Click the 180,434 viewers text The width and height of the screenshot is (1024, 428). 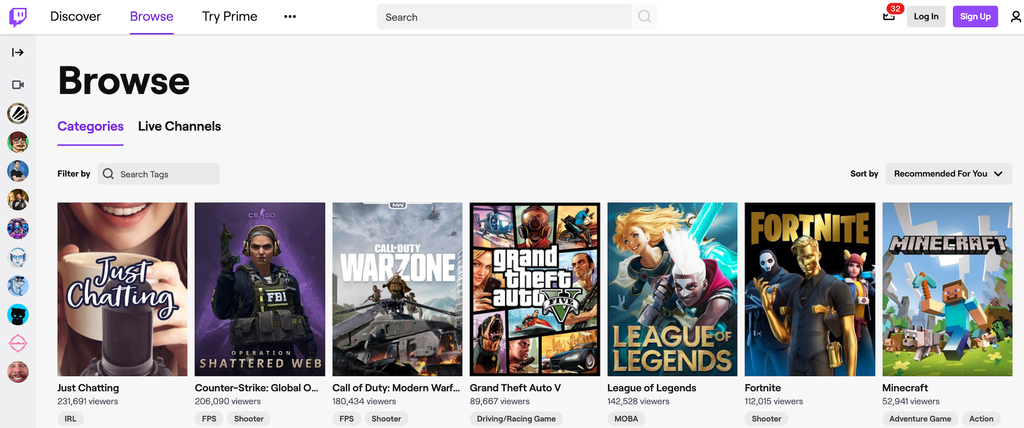tap(364, 401)
